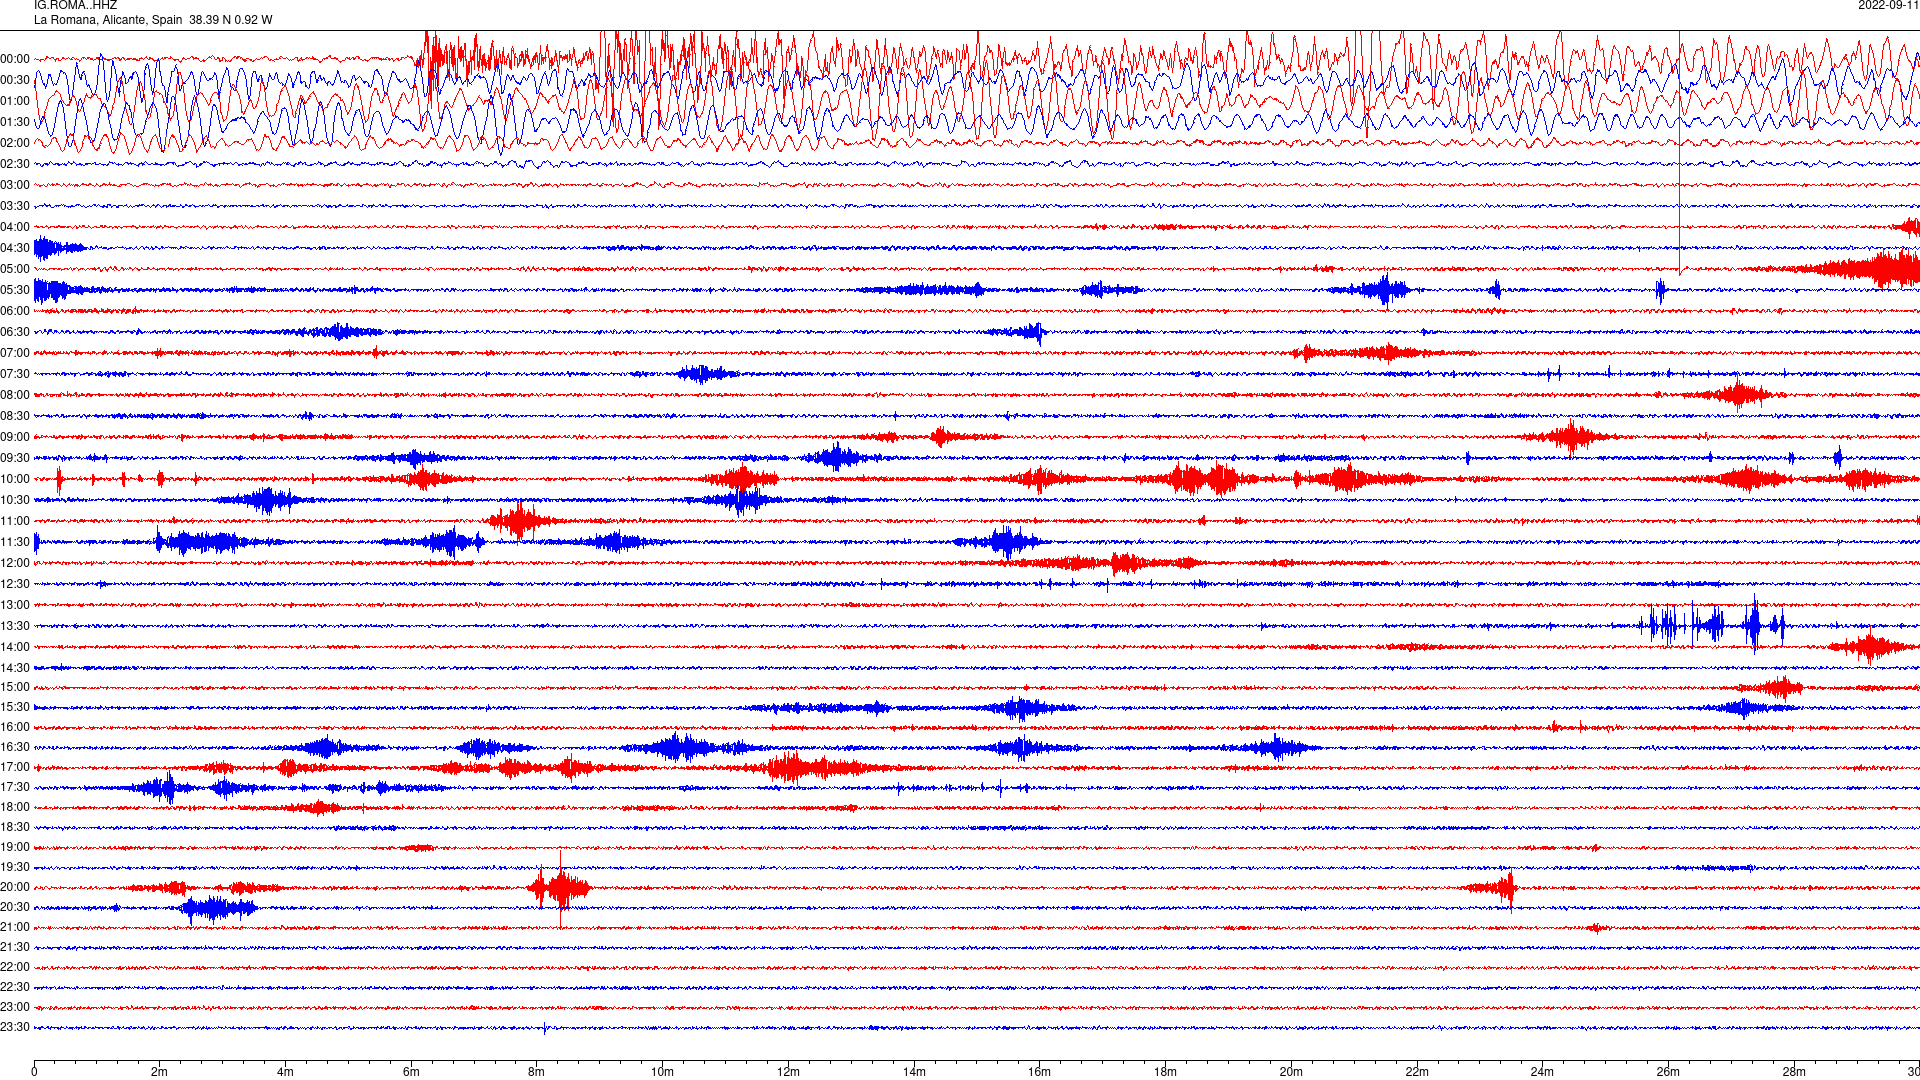Click the 18:30 trace time label
Screen dimensions: 1920x1080
pyautogui.click(x=15, y=827)
